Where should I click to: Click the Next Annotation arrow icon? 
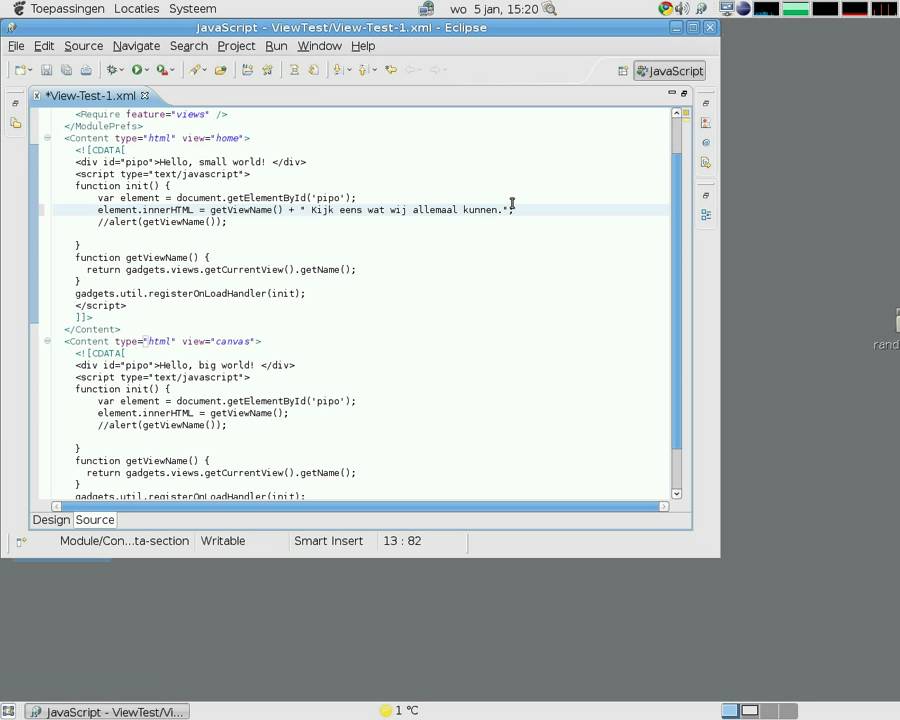(338, 70)
